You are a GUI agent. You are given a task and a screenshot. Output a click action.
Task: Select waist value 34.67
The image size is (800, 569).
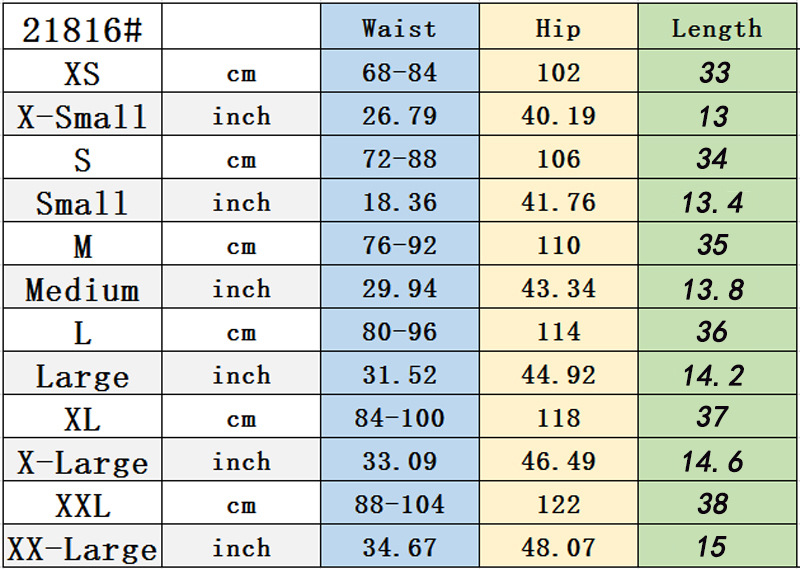[x=399, y=549]
